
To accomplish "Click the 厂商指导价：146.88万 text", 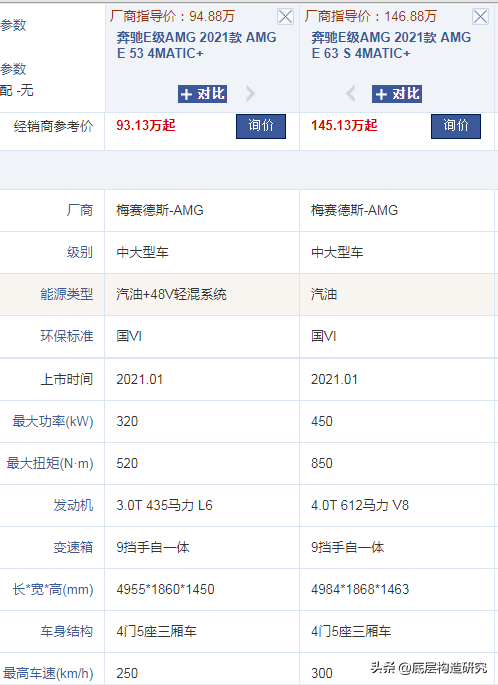I will coord(370,16).
